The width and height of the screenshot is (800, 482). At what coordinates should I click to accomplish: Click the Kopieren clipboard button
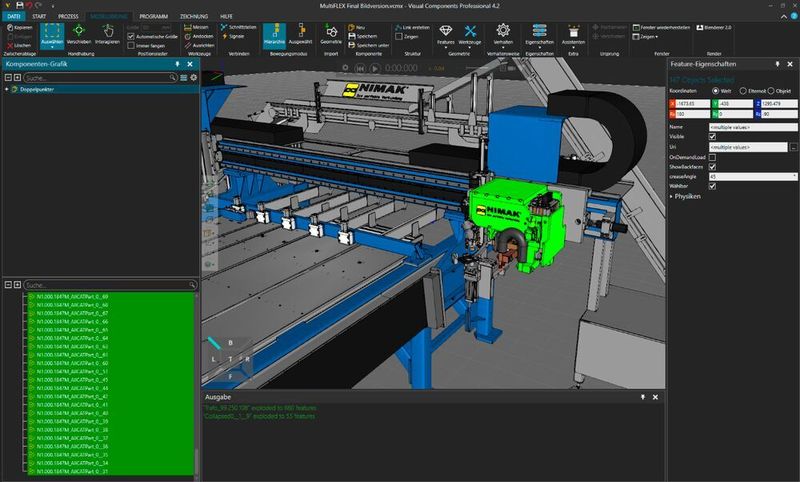19,28
